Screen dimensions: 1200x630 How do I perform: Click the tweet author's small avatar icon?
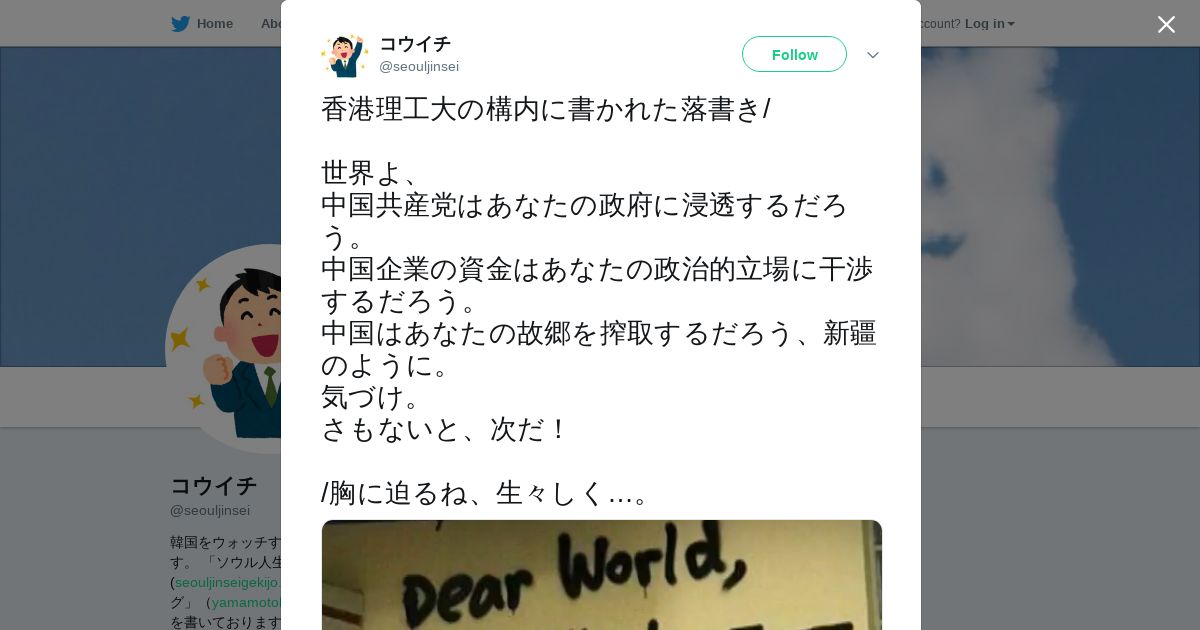(x=344, y=55)
